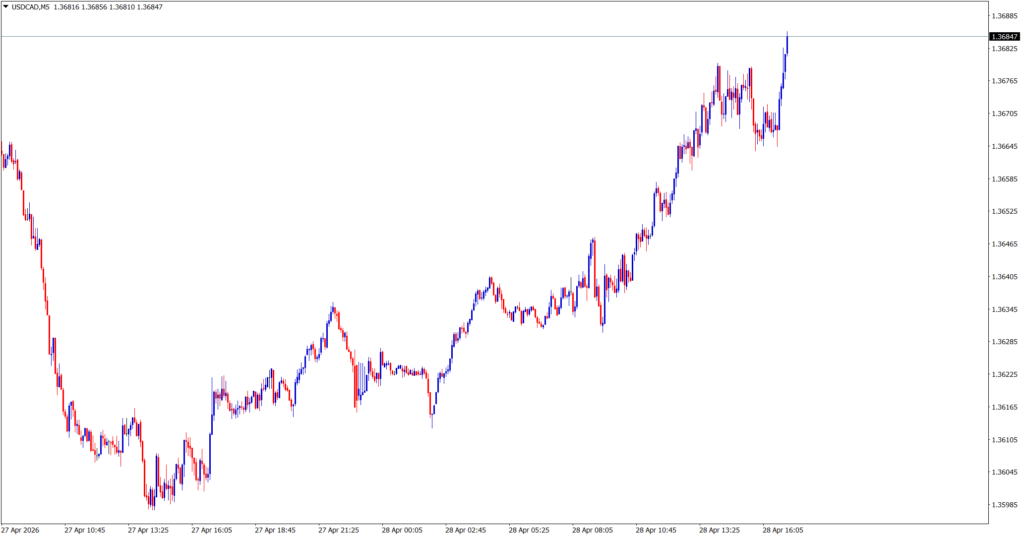Click the 1.36405 price scale value
Image resolution: width=1024 pixels, height=537 pixels.
[x=1004, y=277]
